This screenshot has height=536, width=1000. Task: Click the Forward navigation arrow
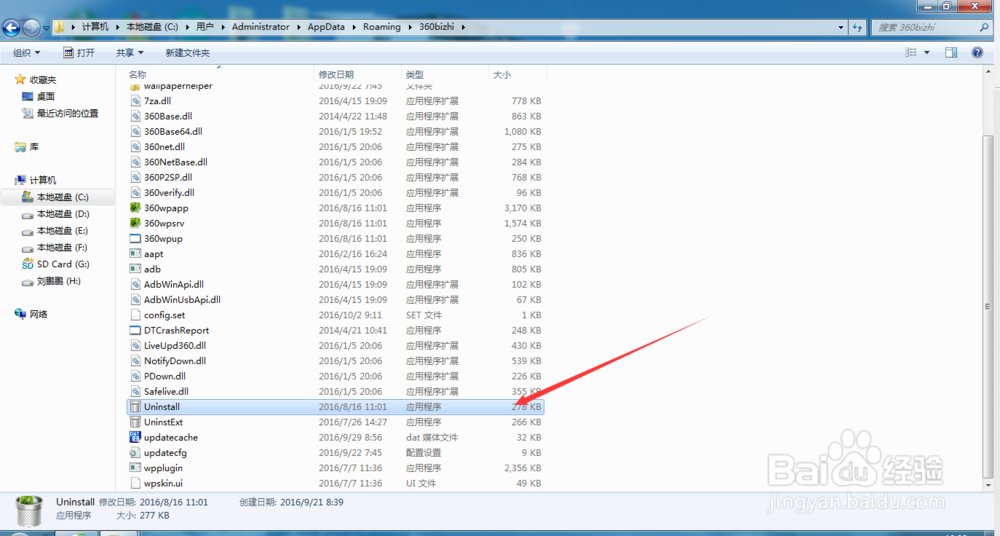(31, 27)
